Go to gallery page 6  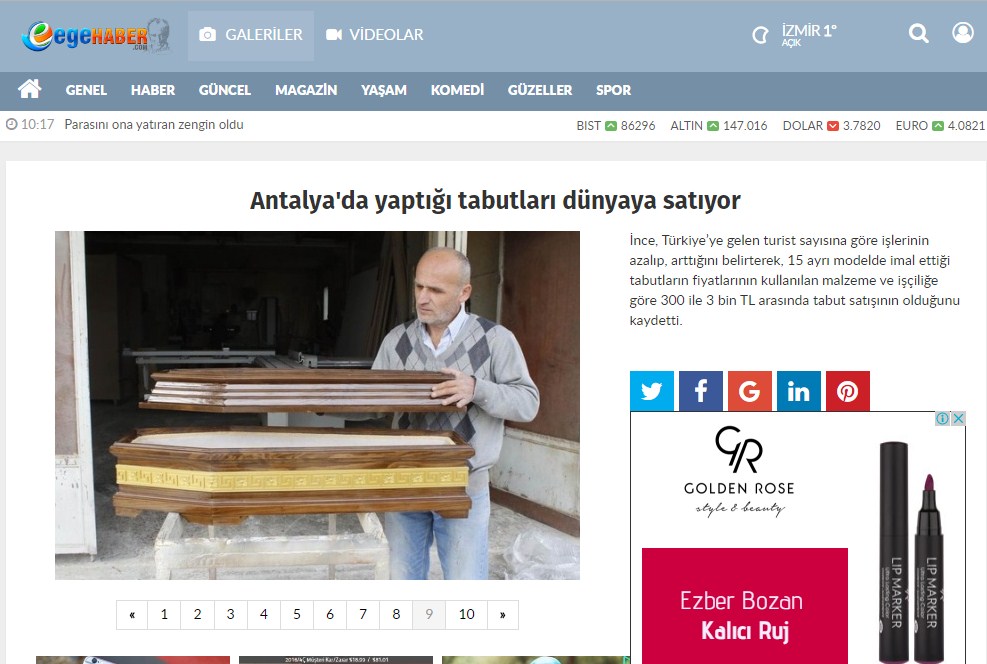330,615
